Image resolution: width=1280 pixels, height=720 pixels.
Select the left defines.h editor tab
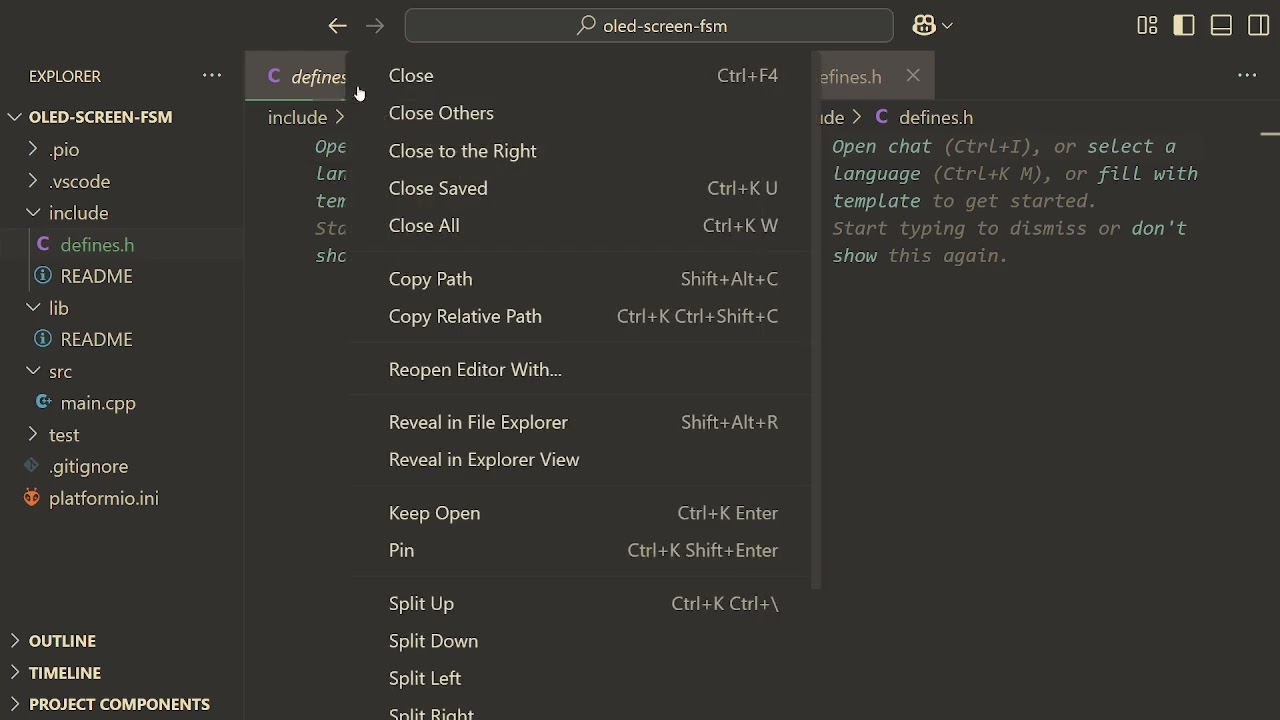(297, 77)
